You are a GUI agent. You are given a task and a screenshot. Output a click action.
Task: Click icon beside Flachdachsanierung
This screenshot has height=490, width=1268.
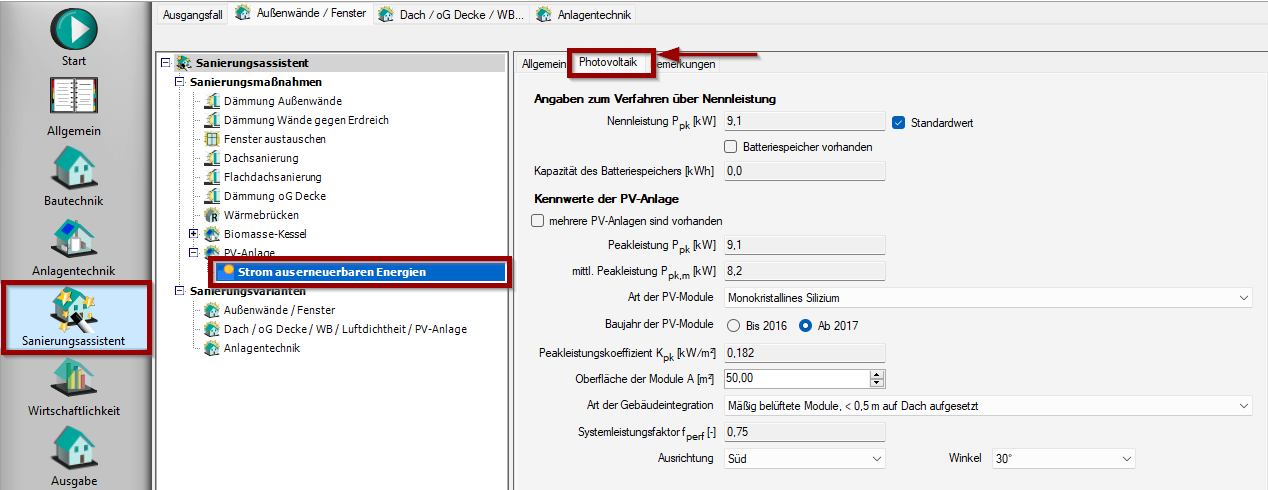pyautogui.click(x=211, y=177)
